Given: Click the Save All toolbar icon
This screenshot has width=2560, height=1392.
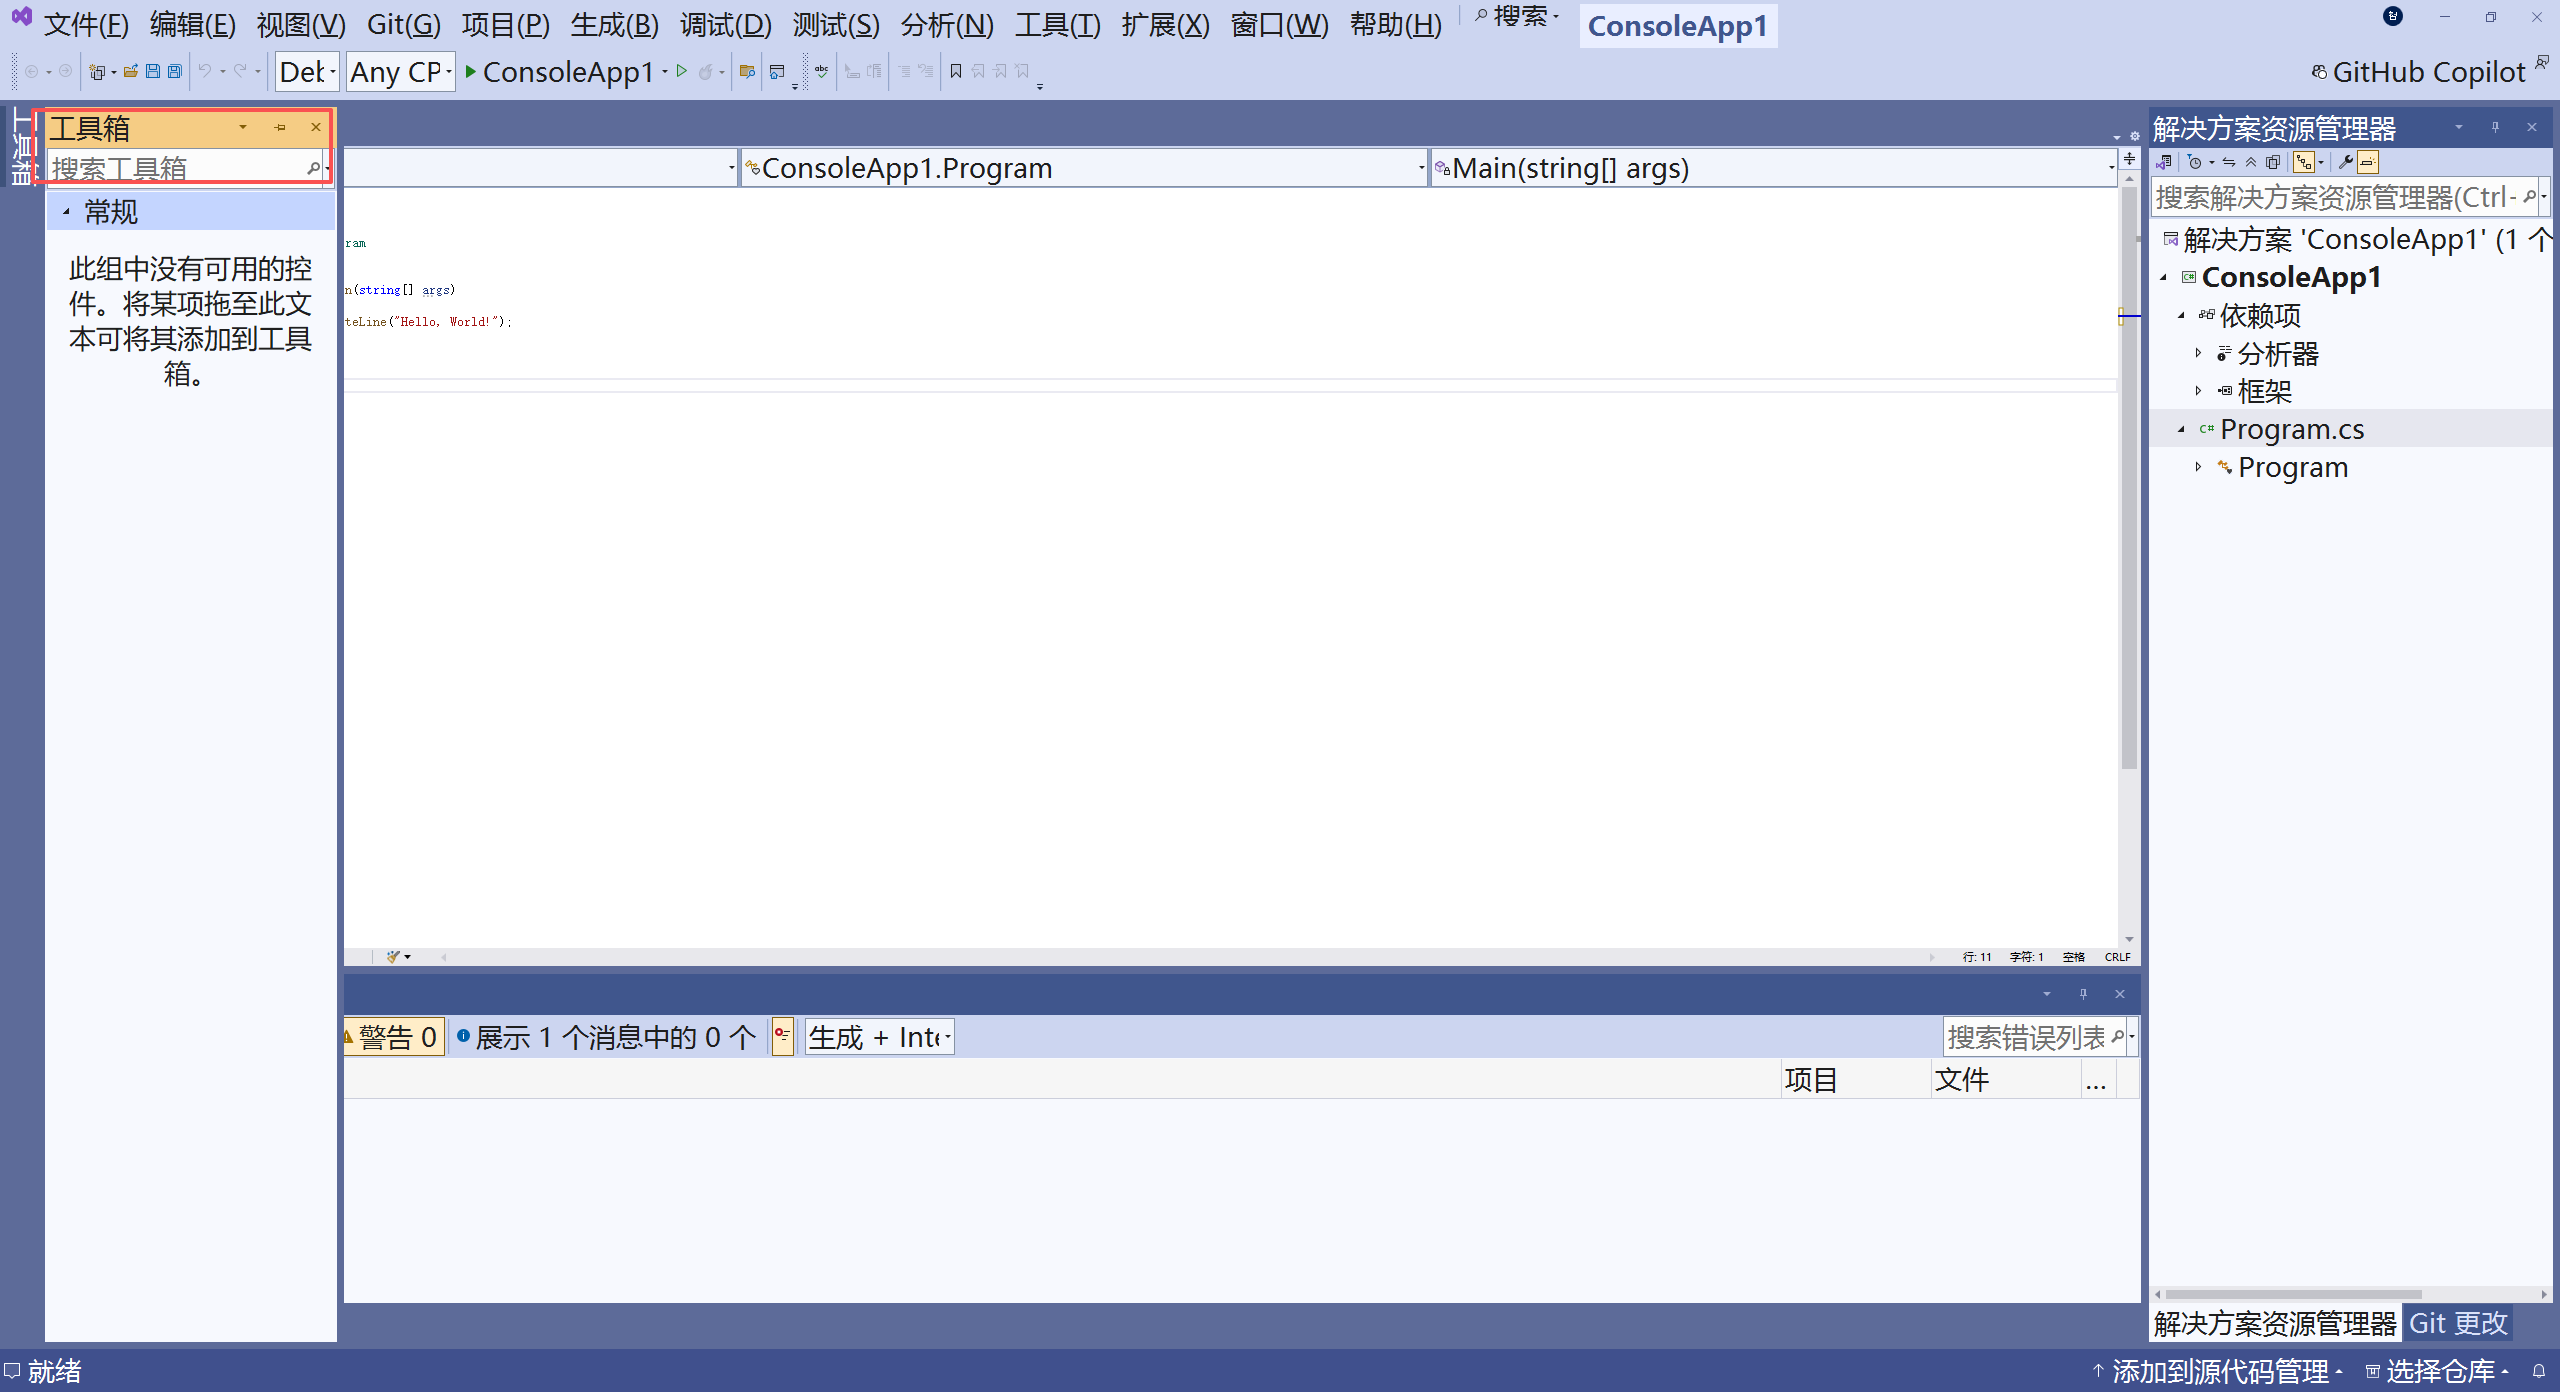Looking at the screenshot, I should tap(175, 71).
